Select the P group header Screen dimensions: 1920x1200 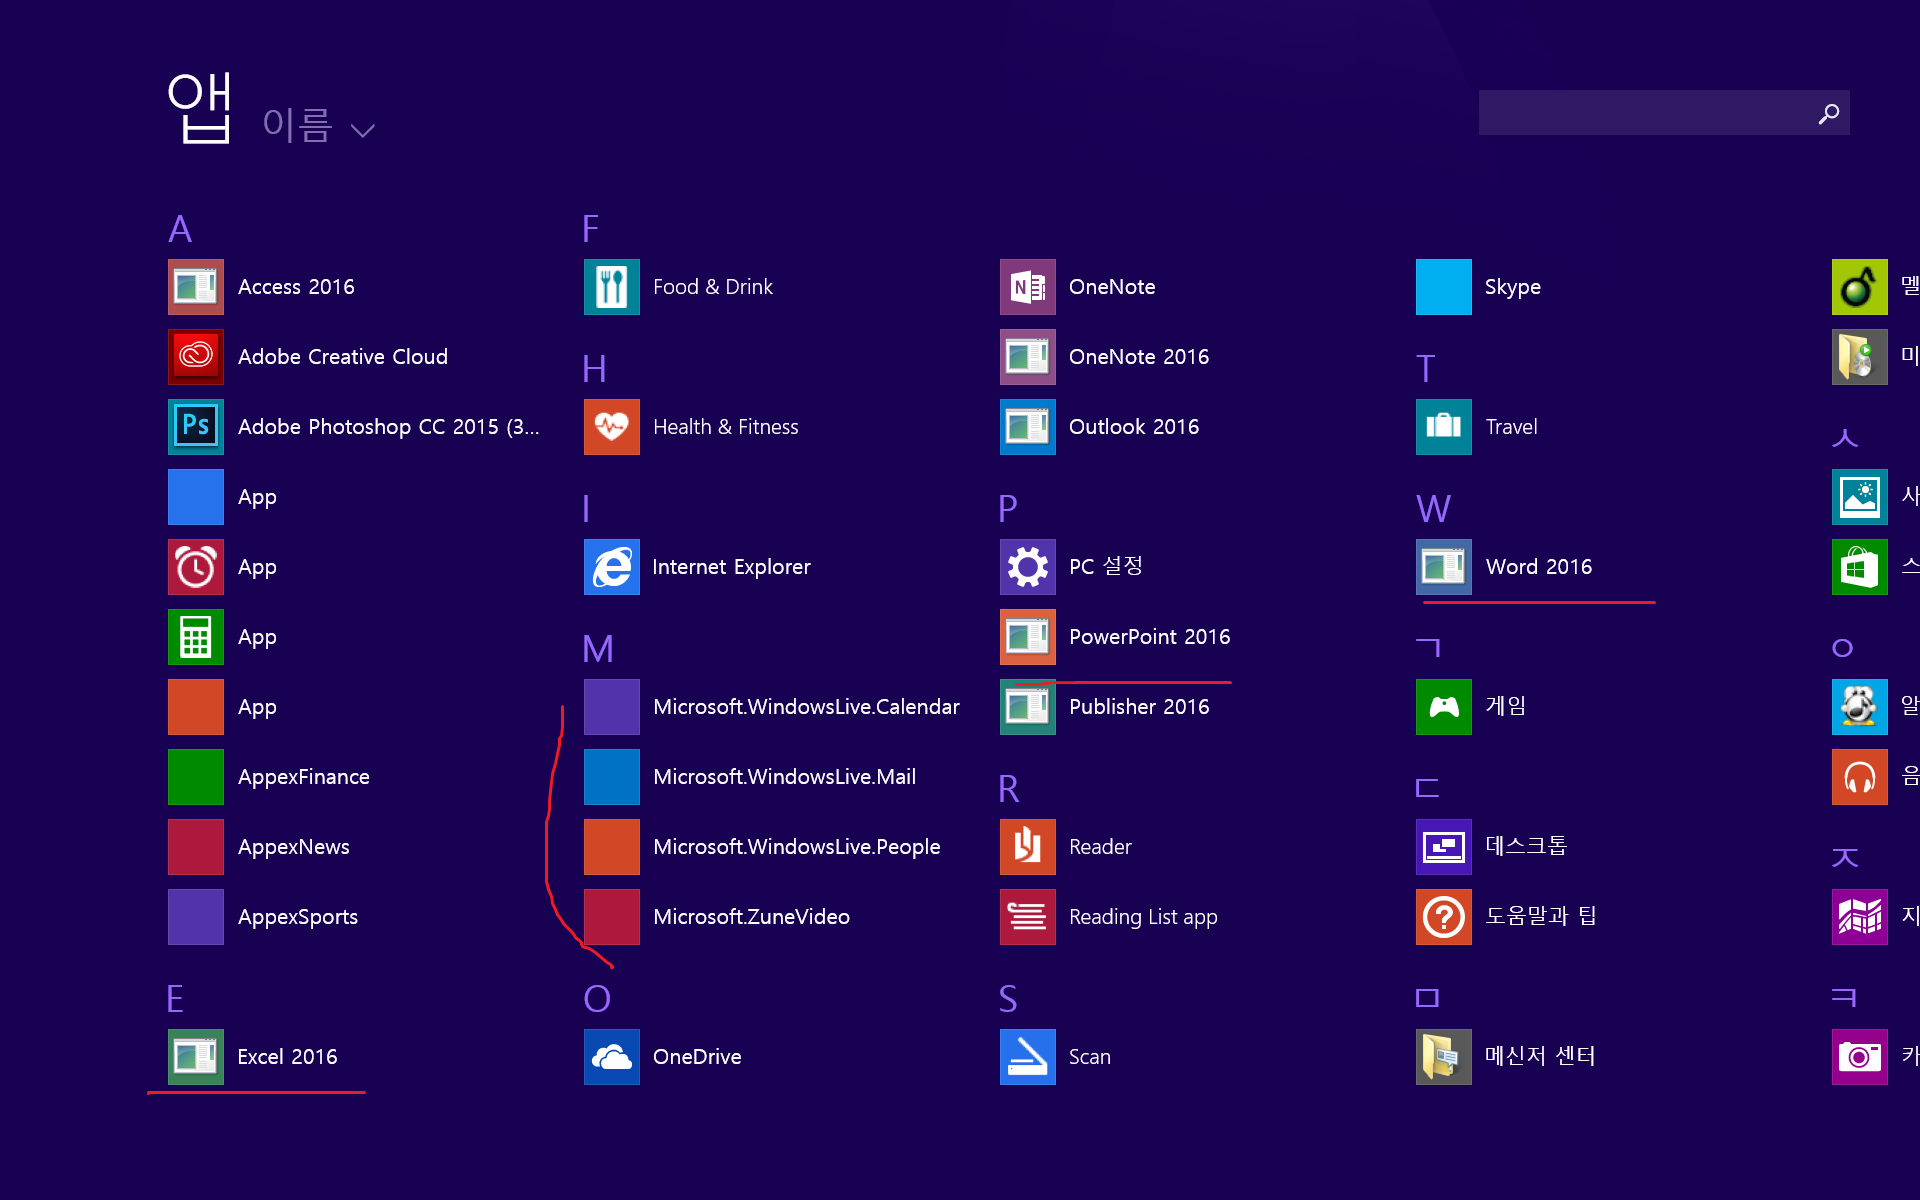[1008, 509]
